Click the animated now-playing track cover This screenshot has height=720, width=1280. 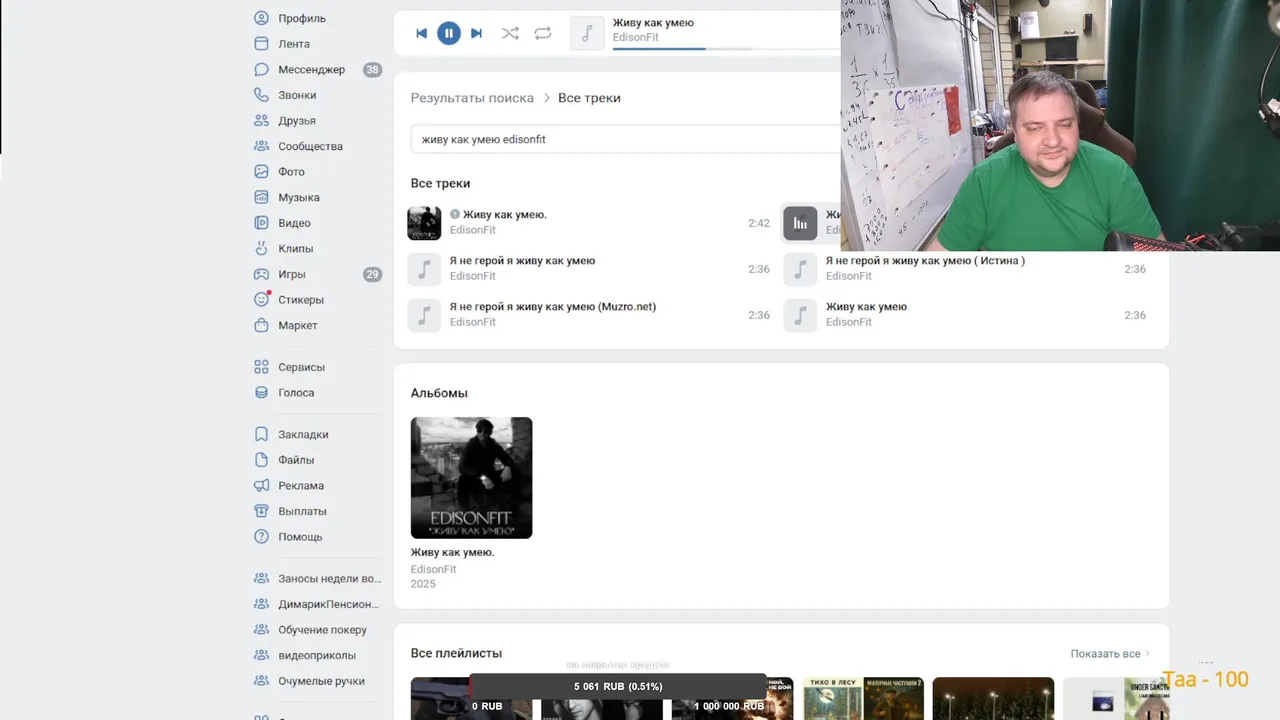point(800,223)
